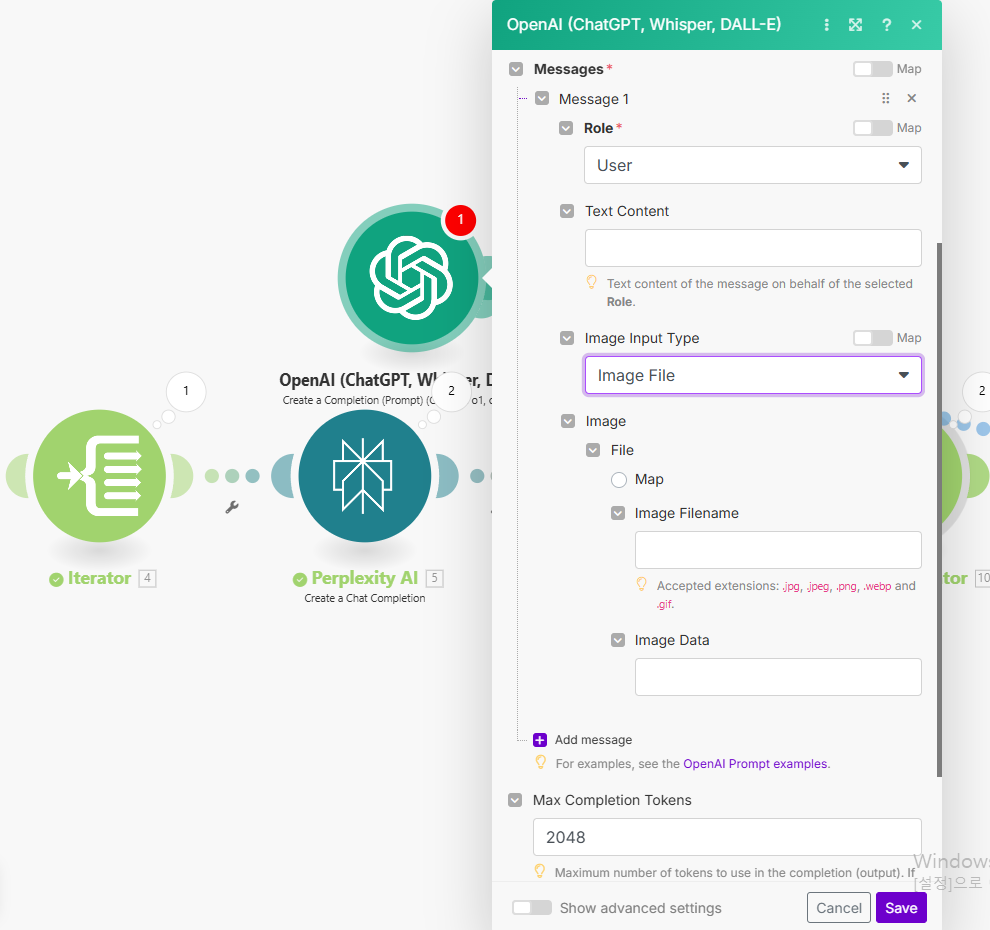
Task: Click the Save button
Action: pos(900,908)
